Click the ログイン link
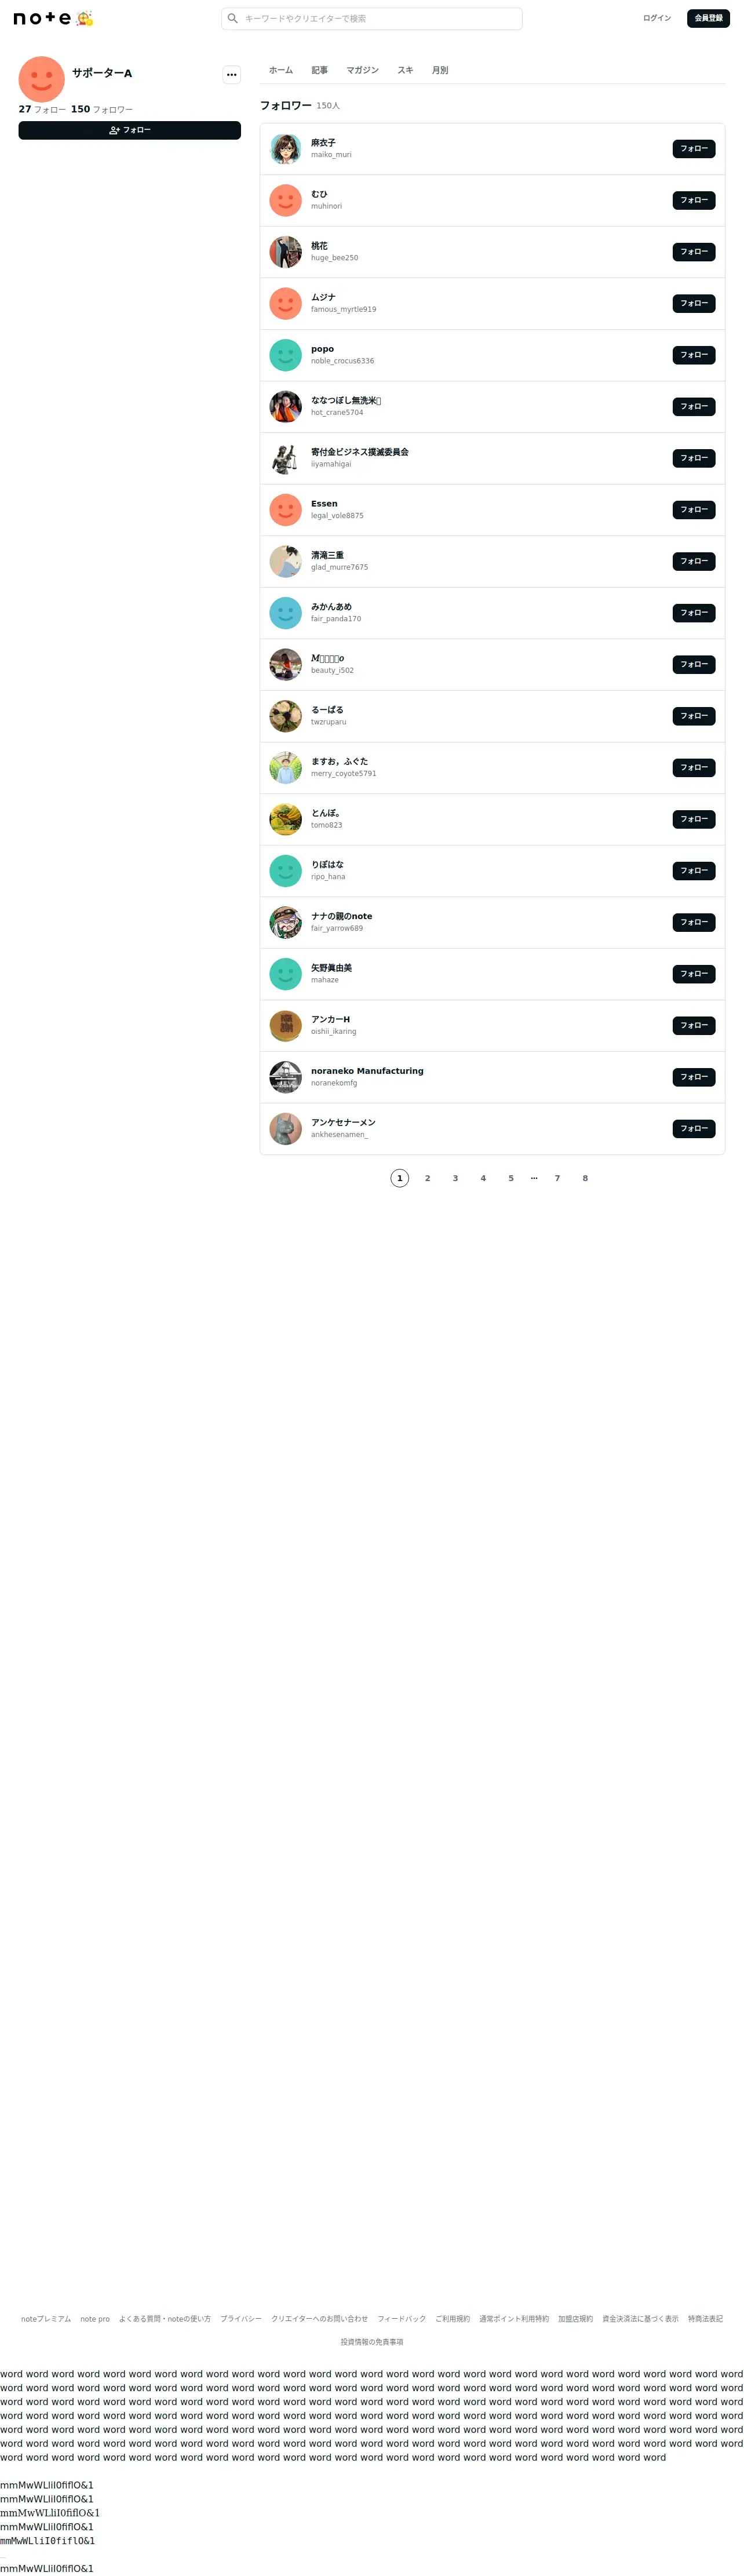The height and width of the screenshot is (2576, 744). point(657,18)
